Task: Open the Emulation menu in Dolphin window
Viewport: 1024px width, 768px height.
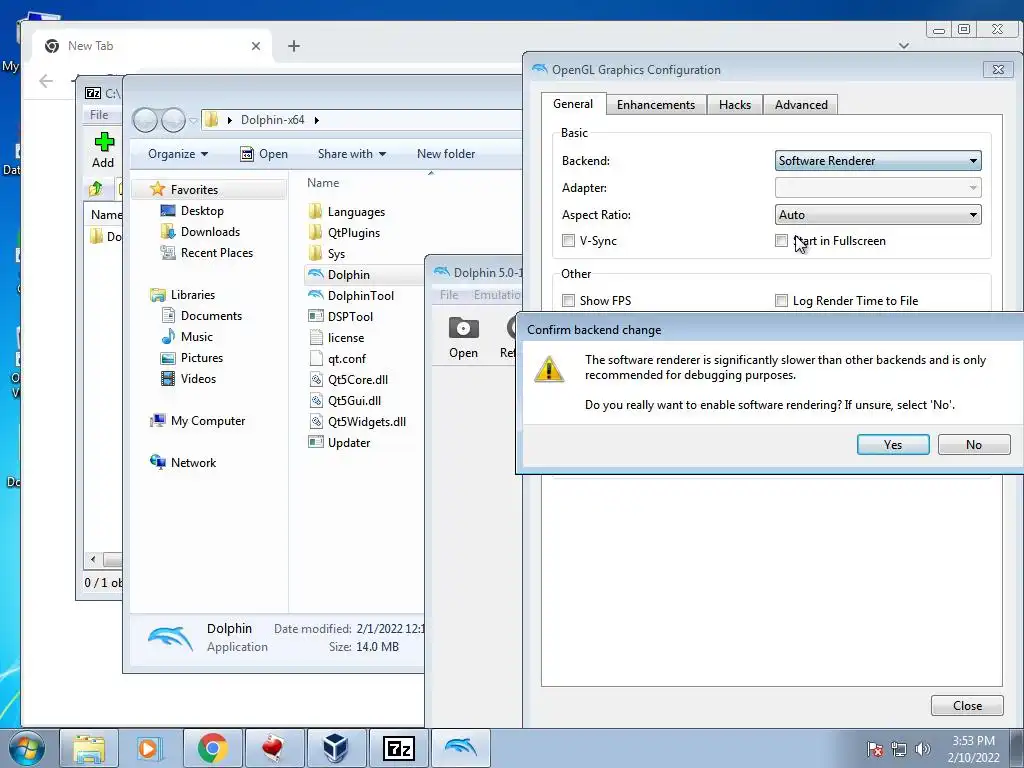Action: (x=496, y=295)
